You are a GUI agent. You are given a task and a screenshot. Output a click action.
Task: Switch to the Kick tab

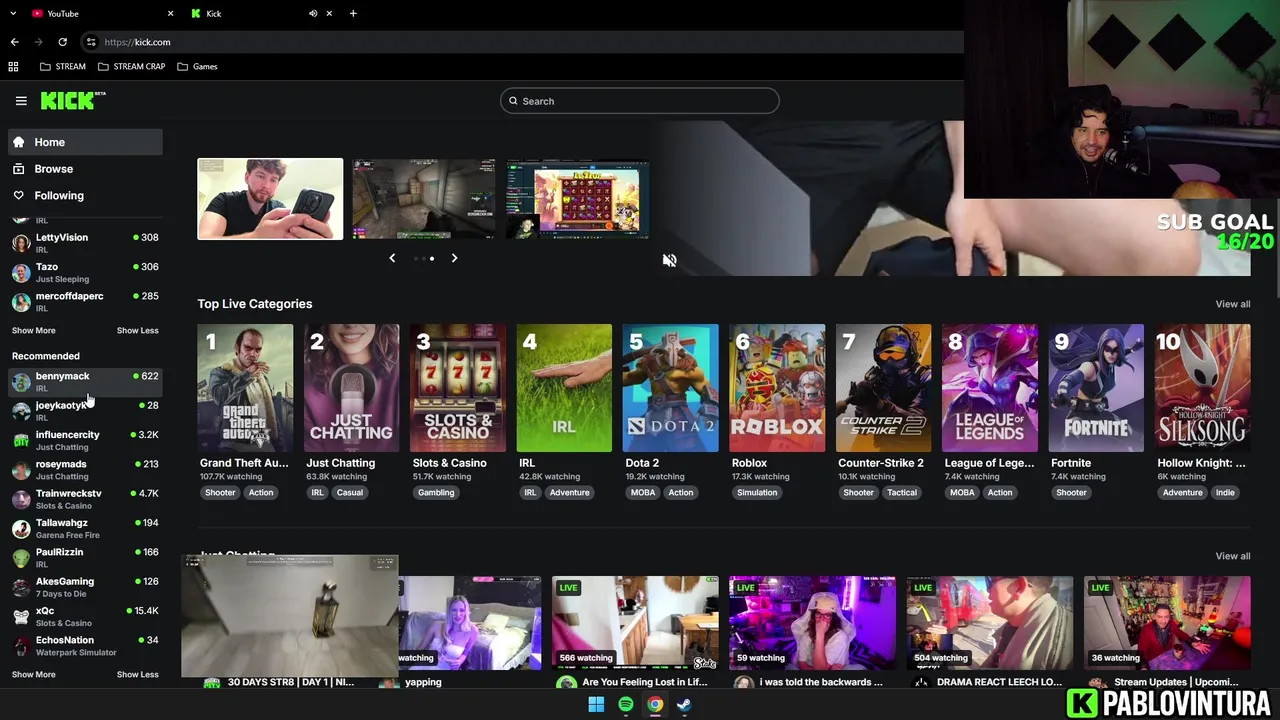260,13
